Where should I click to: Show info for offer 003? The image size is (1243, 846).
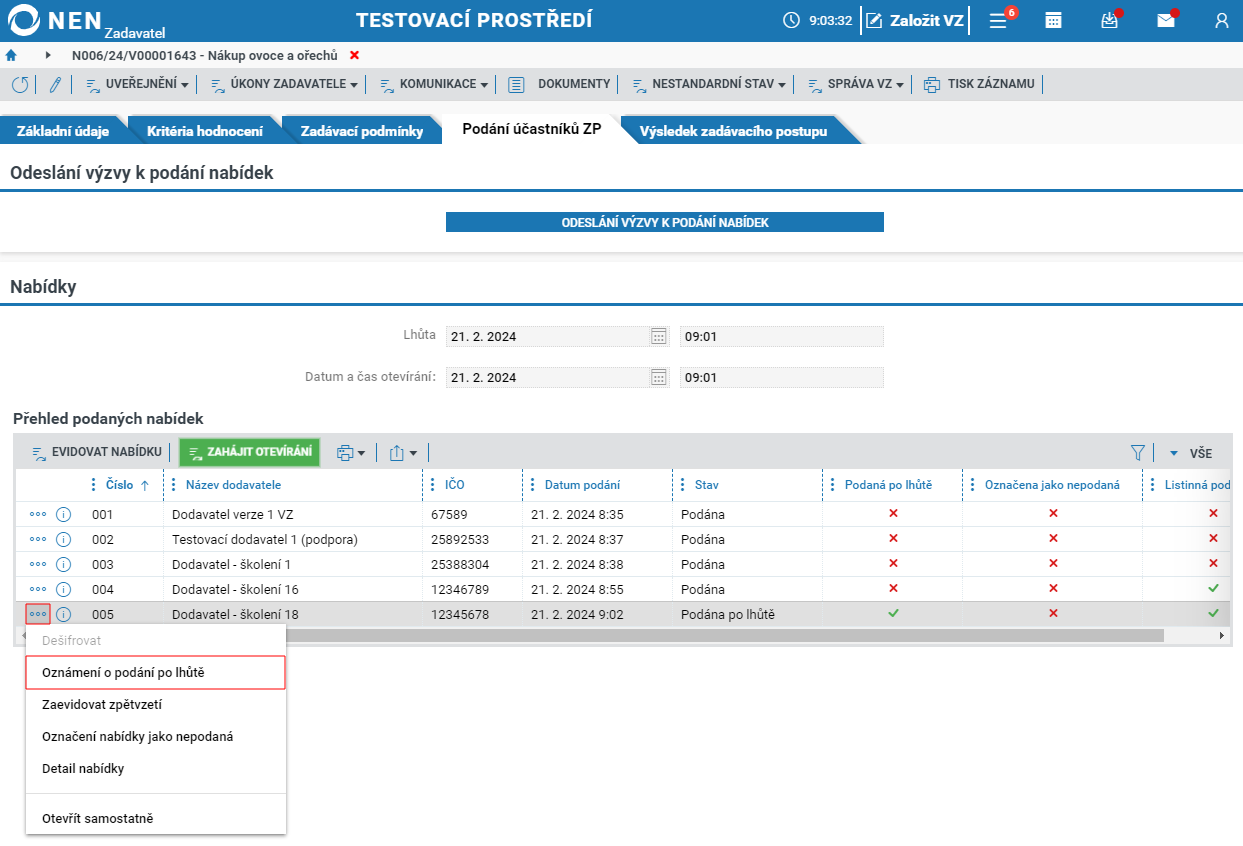tap(64, 564)
